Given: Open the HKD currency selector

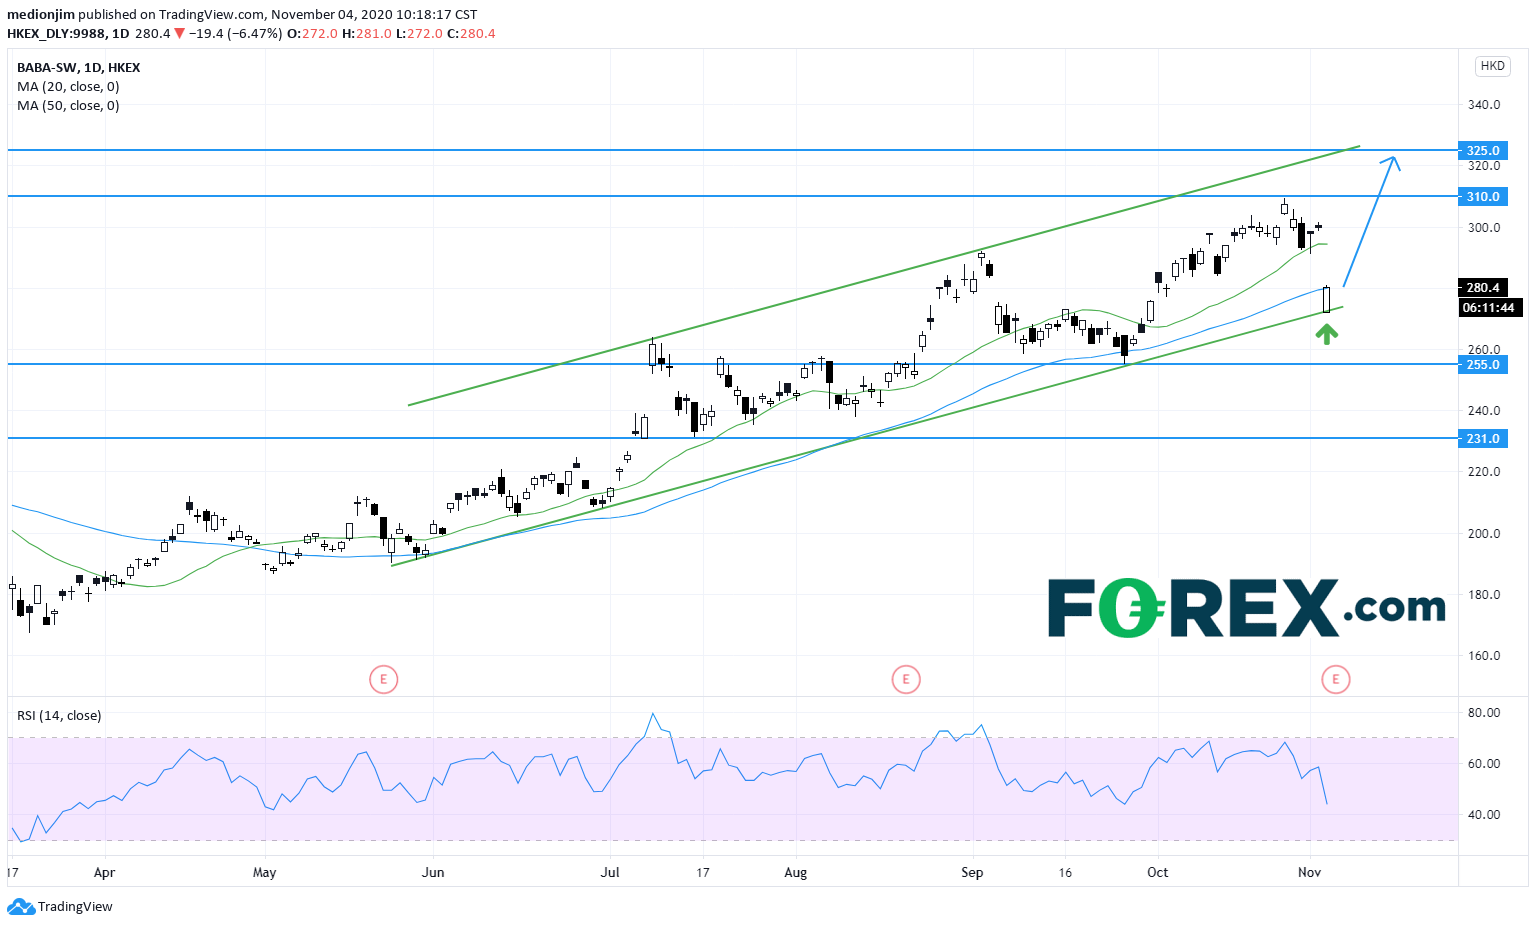Looking at the screenshot, I should [x=1492, y=66].
